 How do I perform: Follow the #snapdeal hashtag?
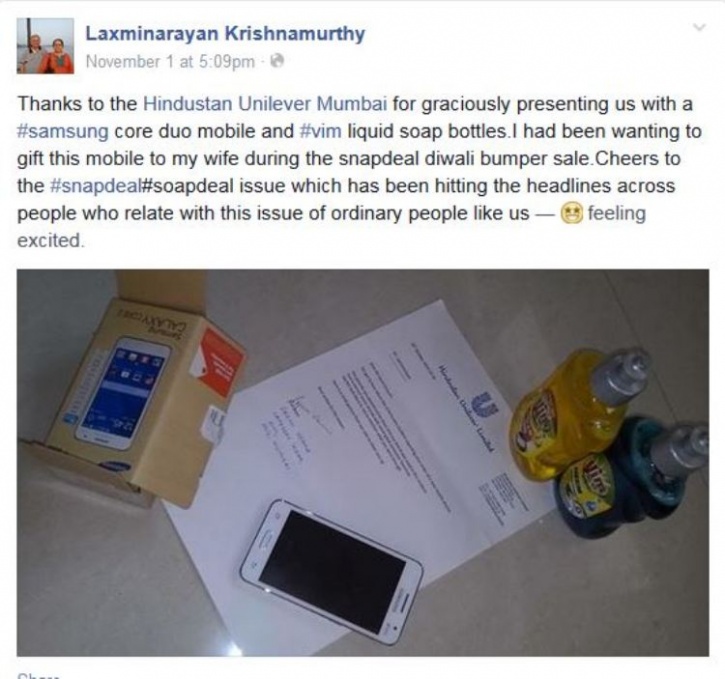pos(94,186)
